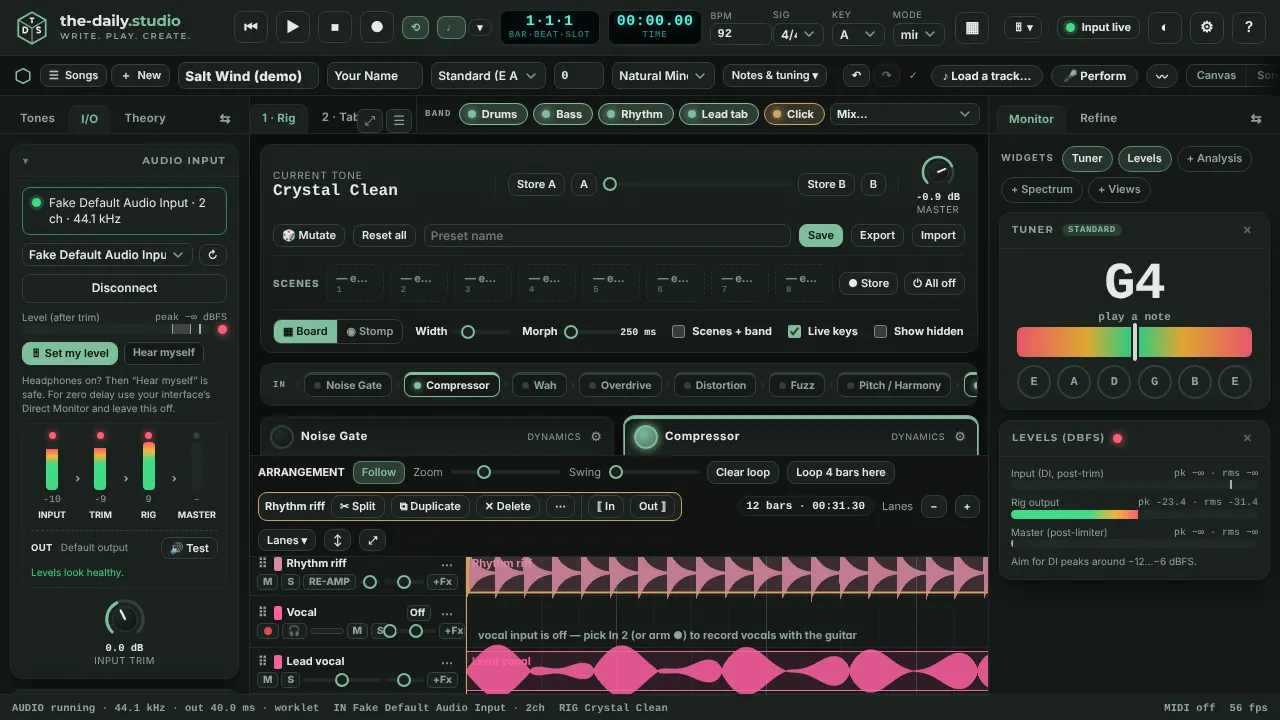Click the Disconnect button
The image size is (1280, 720).
[124, 288]
